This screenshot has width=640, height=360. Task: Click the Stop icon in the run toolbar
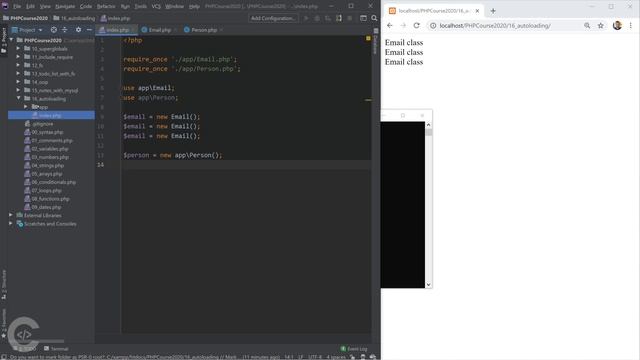click(350, 18)
